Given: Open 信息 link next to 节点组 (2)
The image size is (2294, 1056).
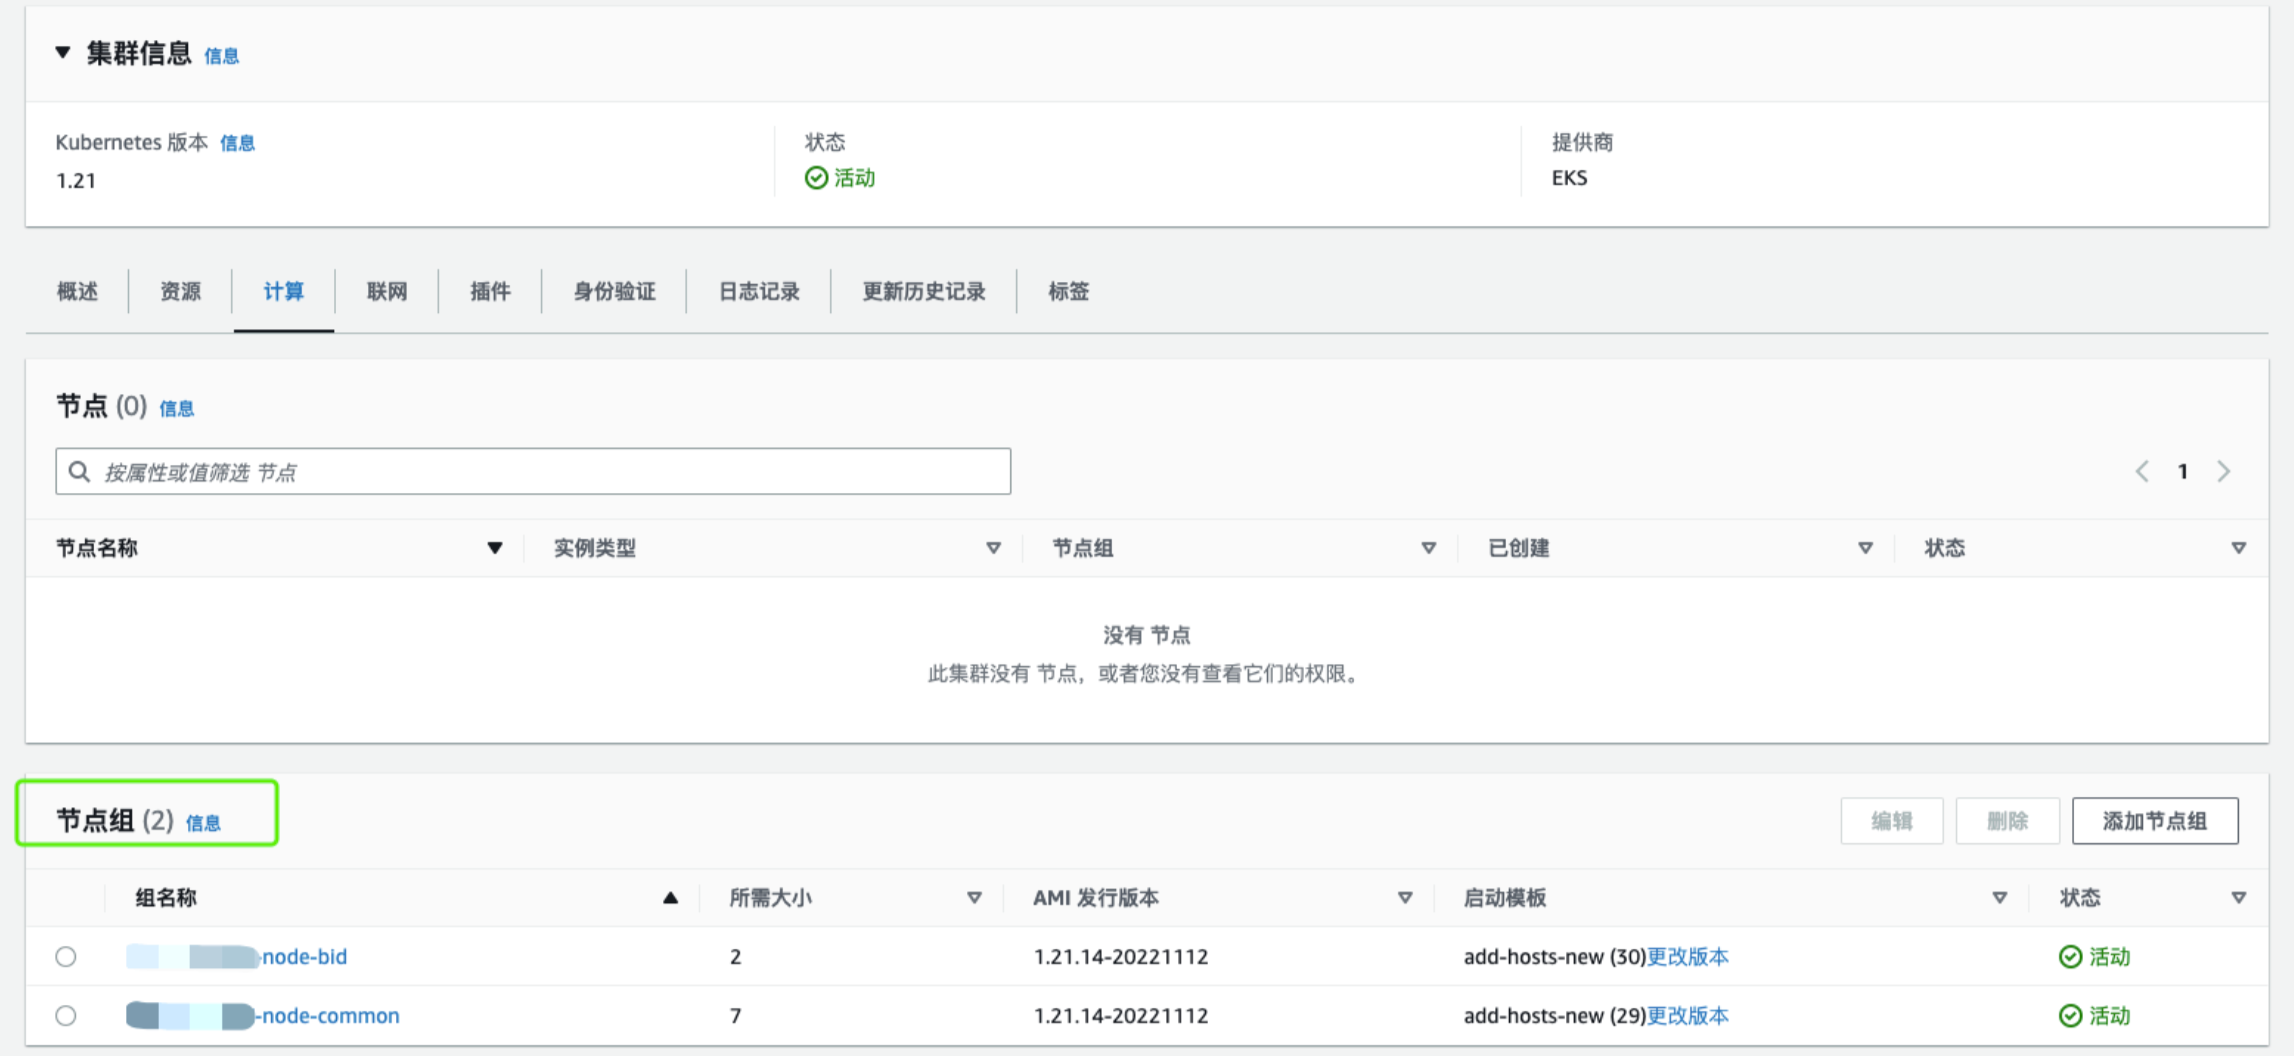Looking at the screenshot, I should [x=203, y=823].
